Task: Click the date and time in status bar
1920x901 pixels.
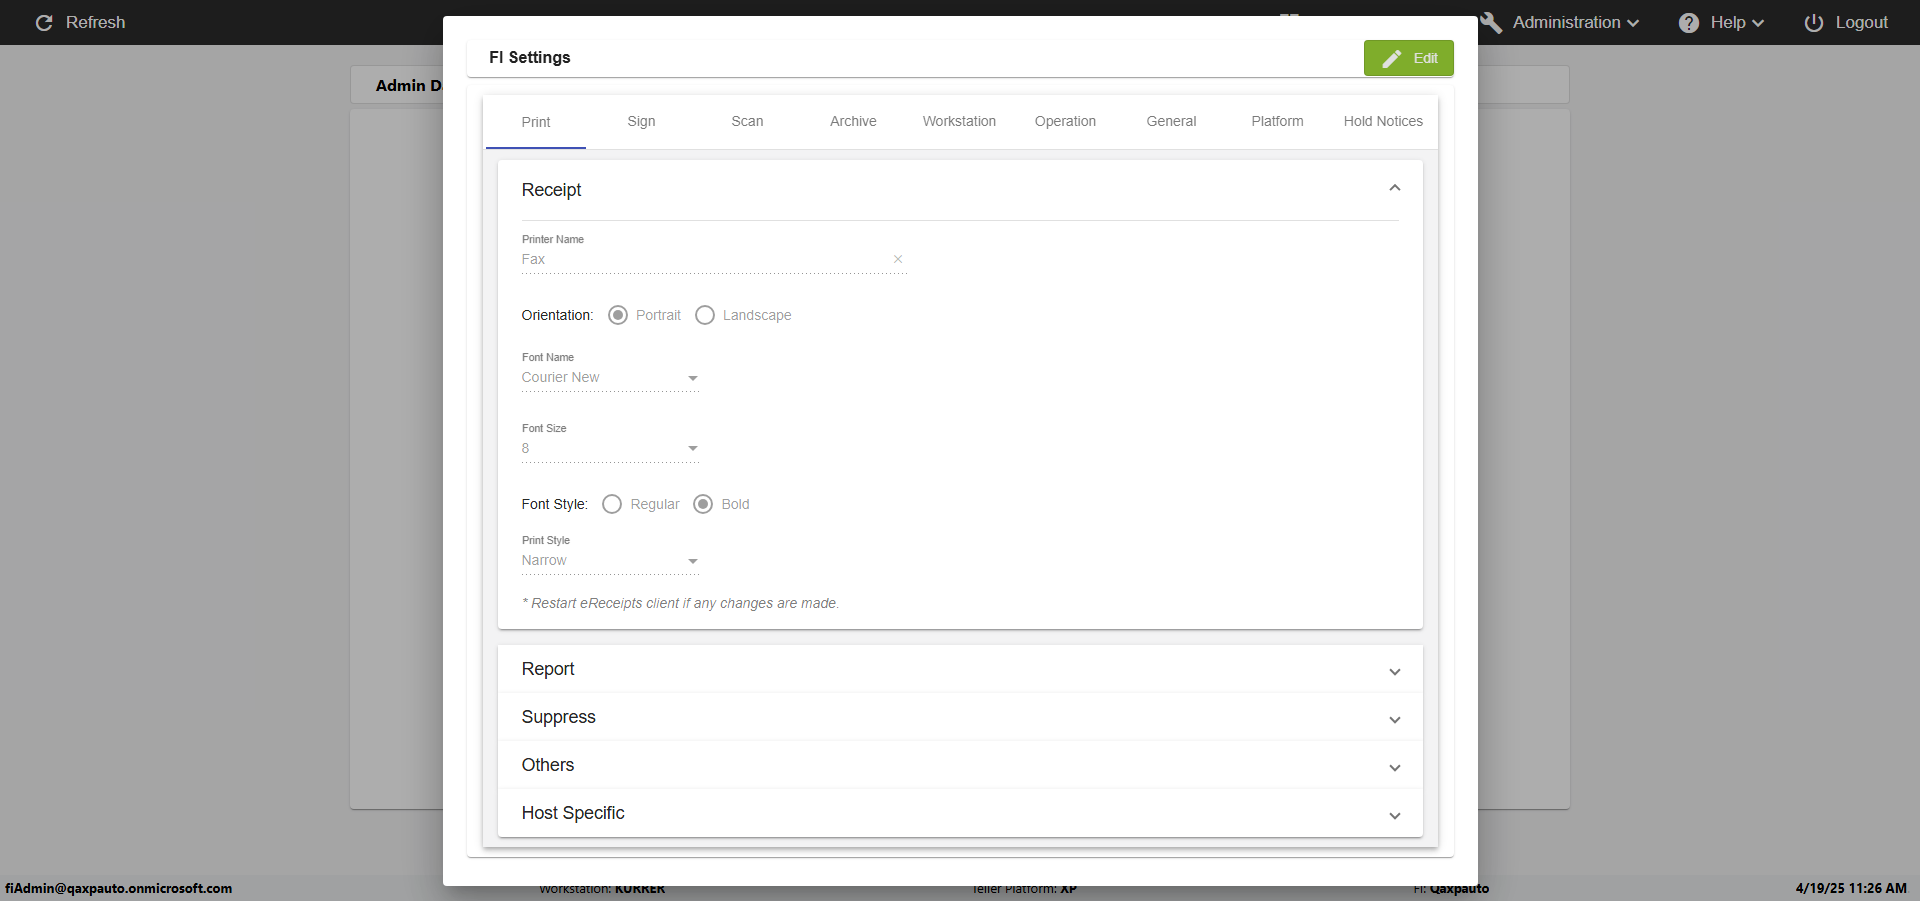Action: [x=1850, y=888]
